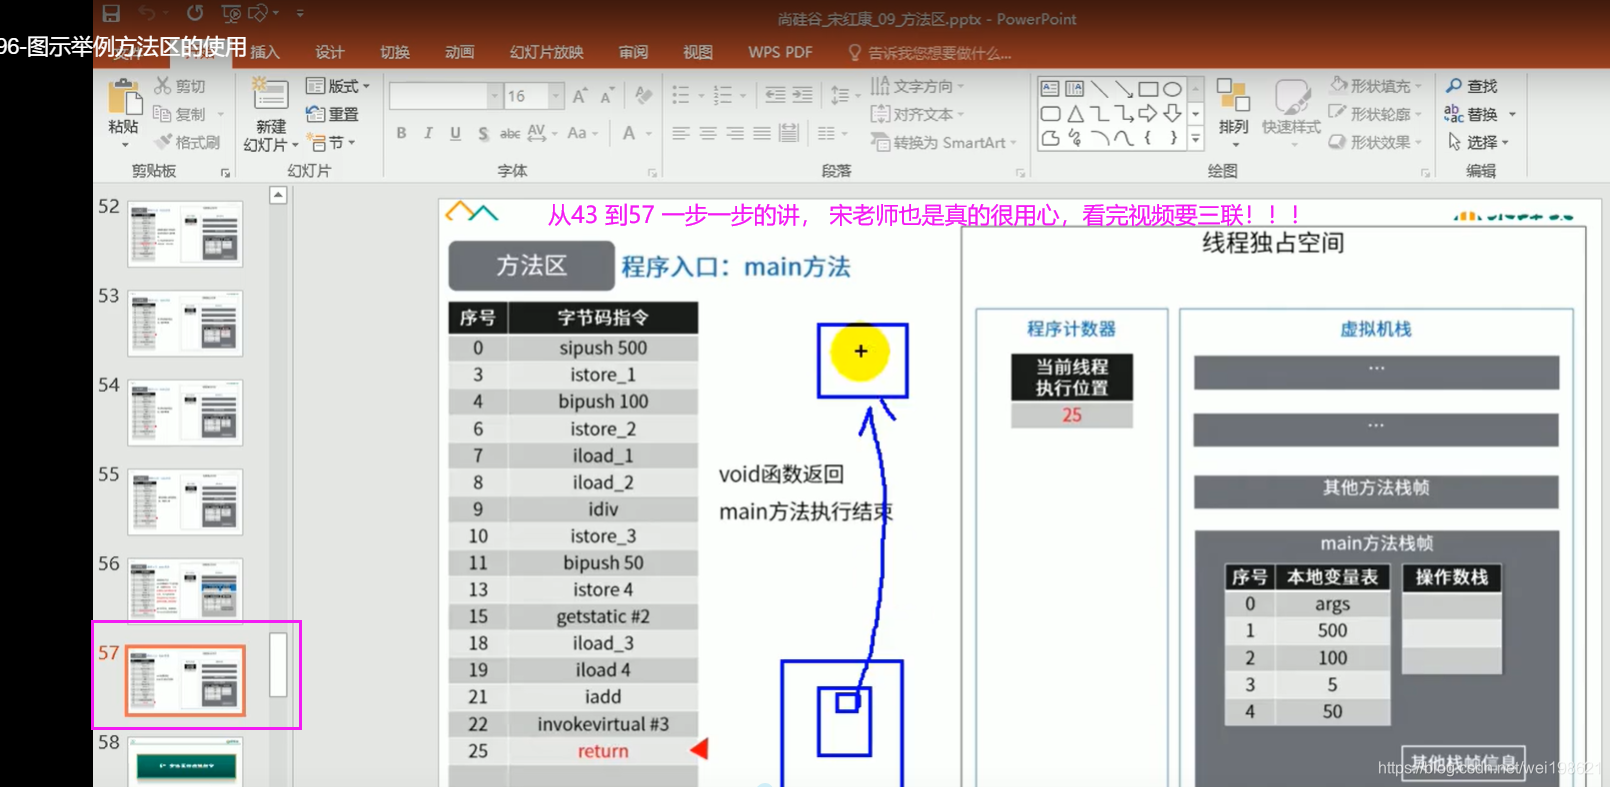Select the rectangle shape in gallery
The height and width of the screenshot is (787, 1610).
coord(1148,88)
